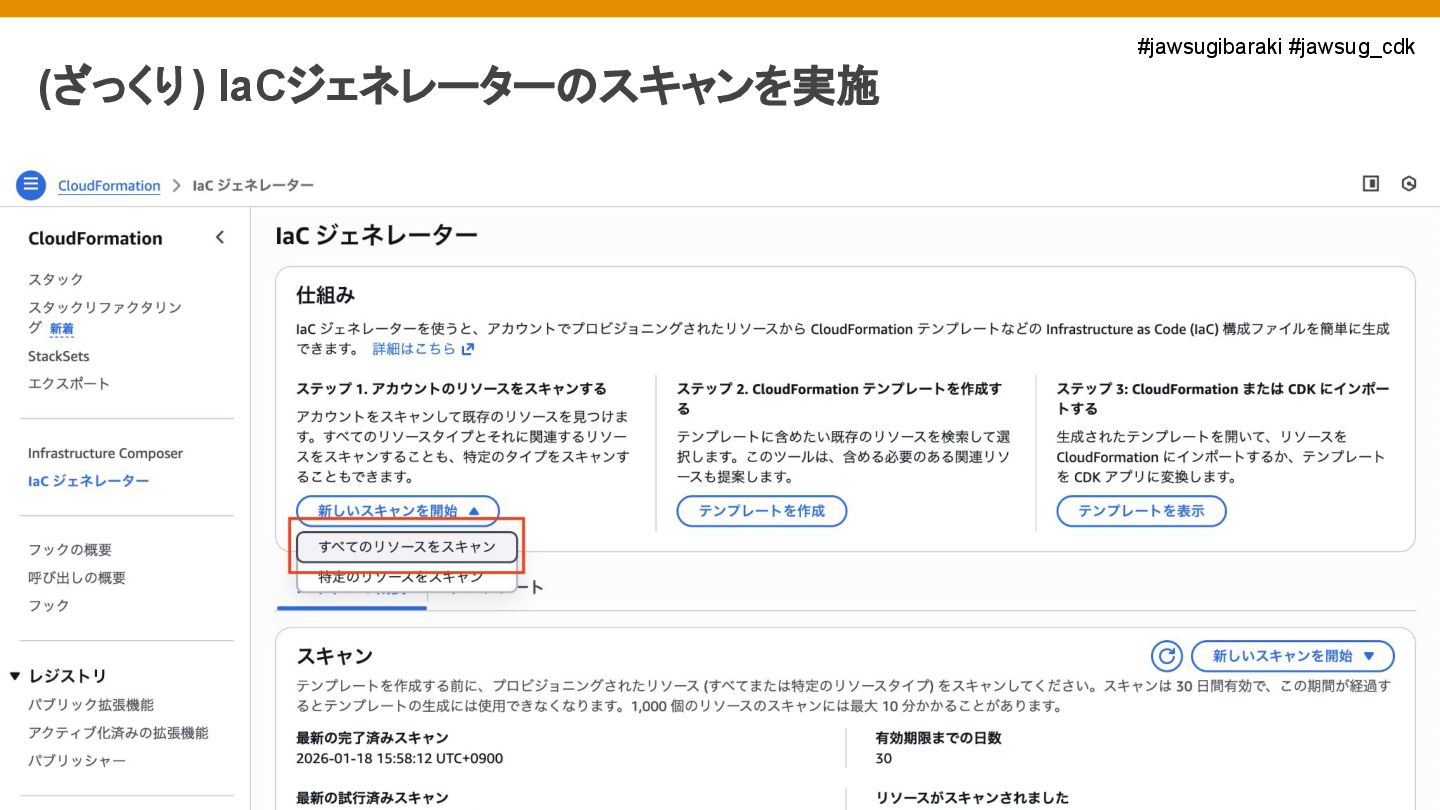
Task: Open the 新しいスキャンを開始 dropdown in step 1
Action: pos(398,511)
